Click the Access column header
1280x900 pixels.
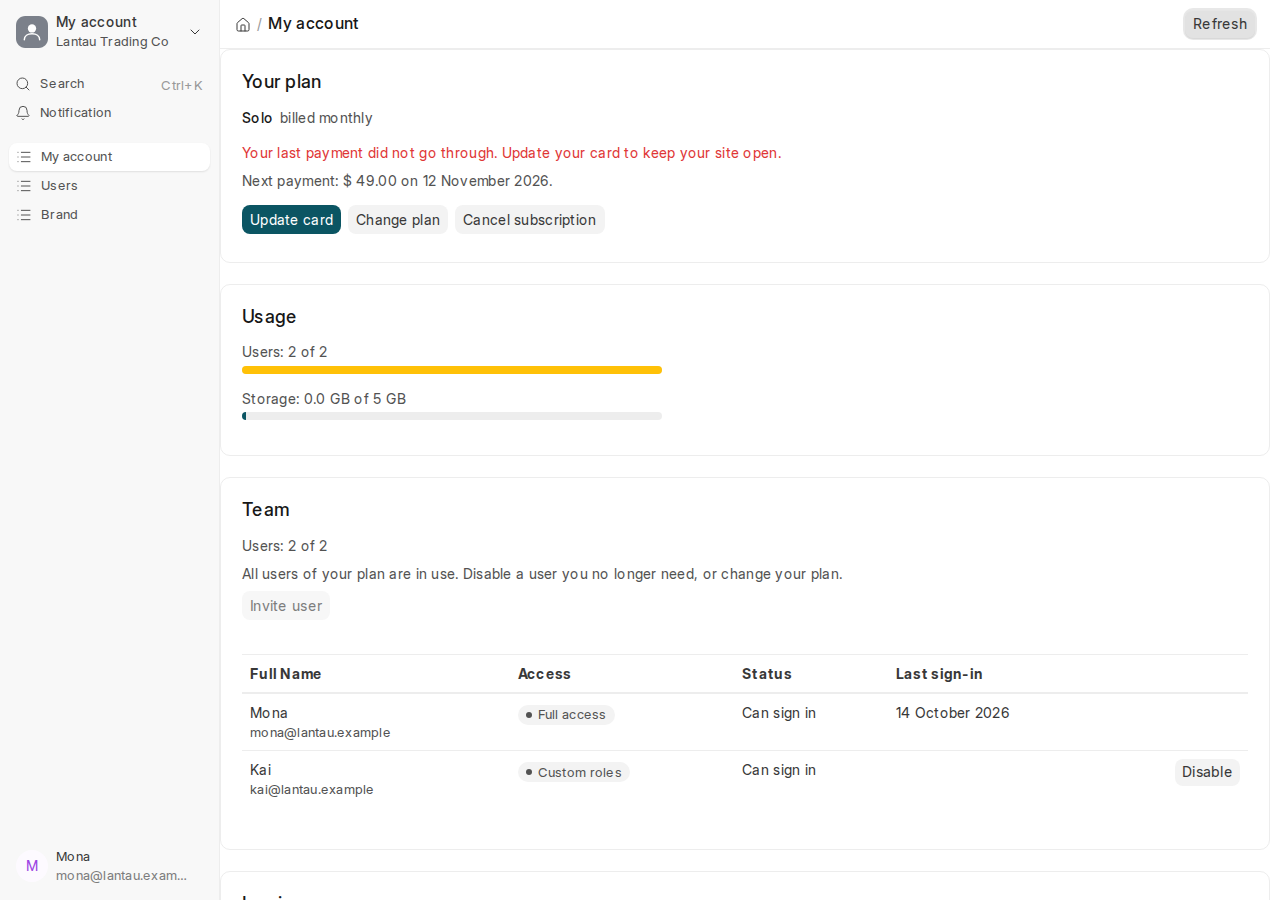pyautogui.click(x=544, y=674)
